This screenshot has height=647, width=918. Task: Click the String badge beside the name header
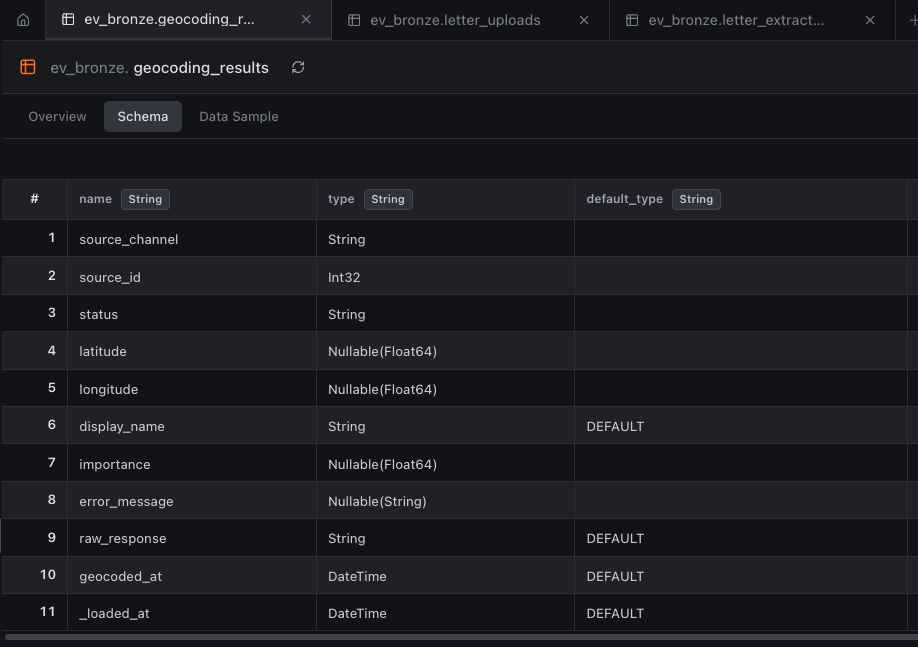tap(145, 199)
